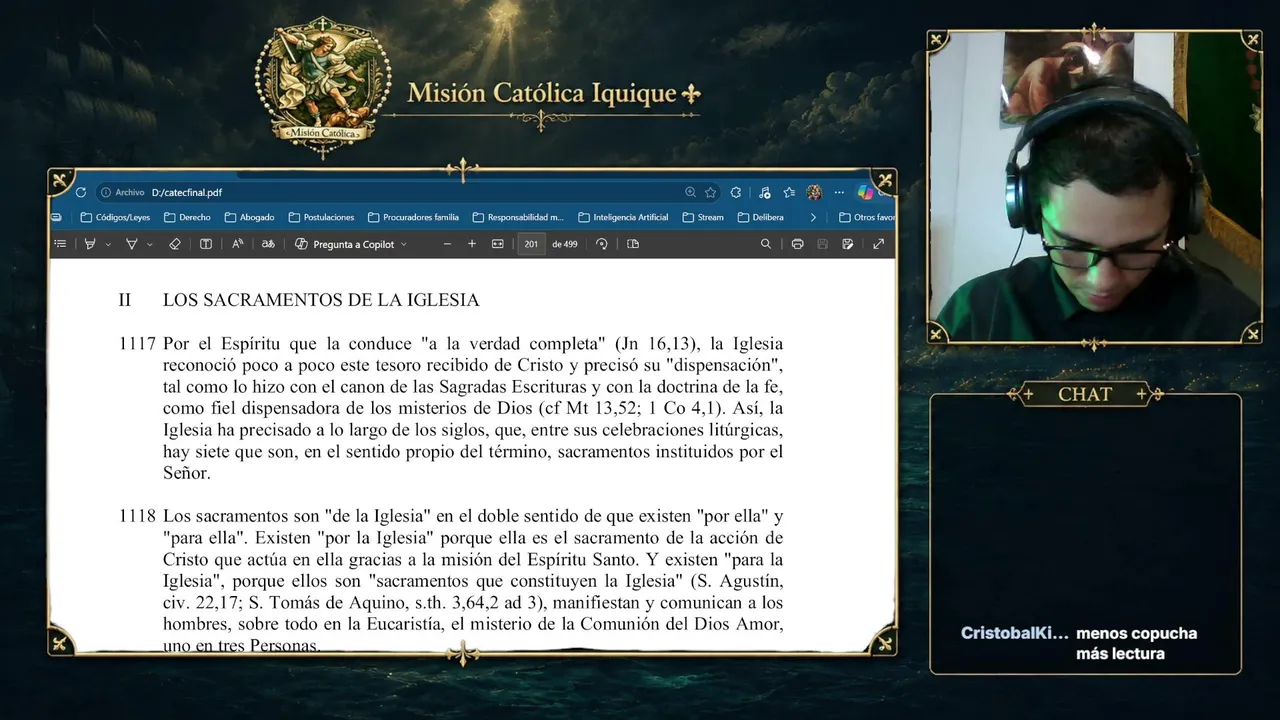Open the Otros favoritos folder
Viewport: 1280px width, 720px height.
click(866, 217)
